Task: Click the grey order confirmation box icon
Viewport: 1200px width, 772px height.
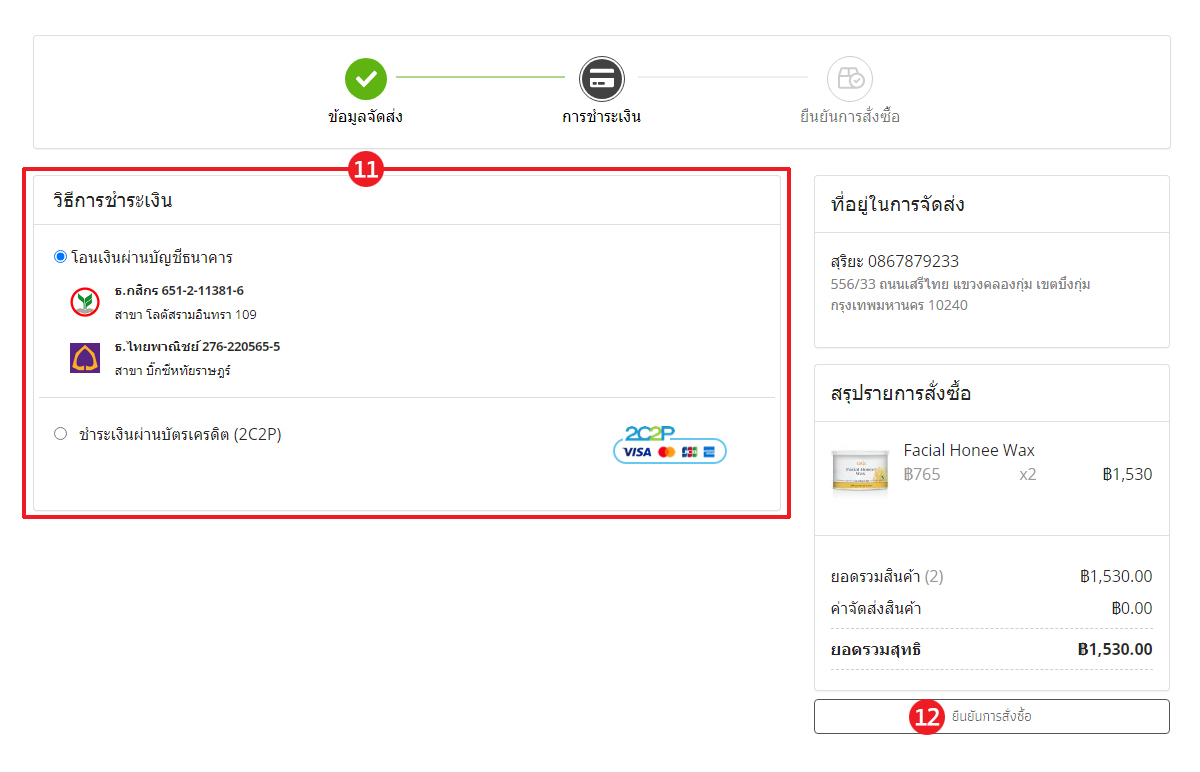Action: [850, 78]
